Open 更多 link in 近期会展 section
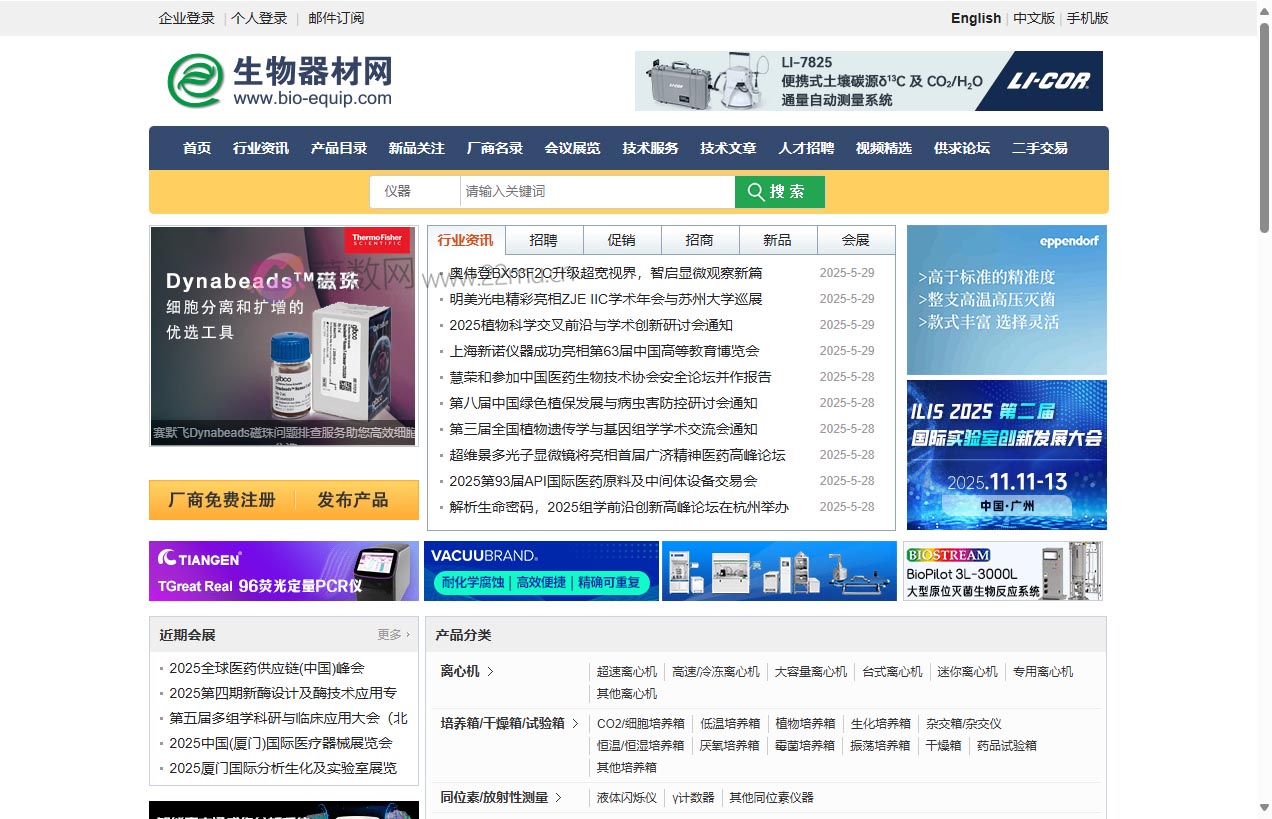The height and width of the screenshot is (819, 1272). pos(389,634)
